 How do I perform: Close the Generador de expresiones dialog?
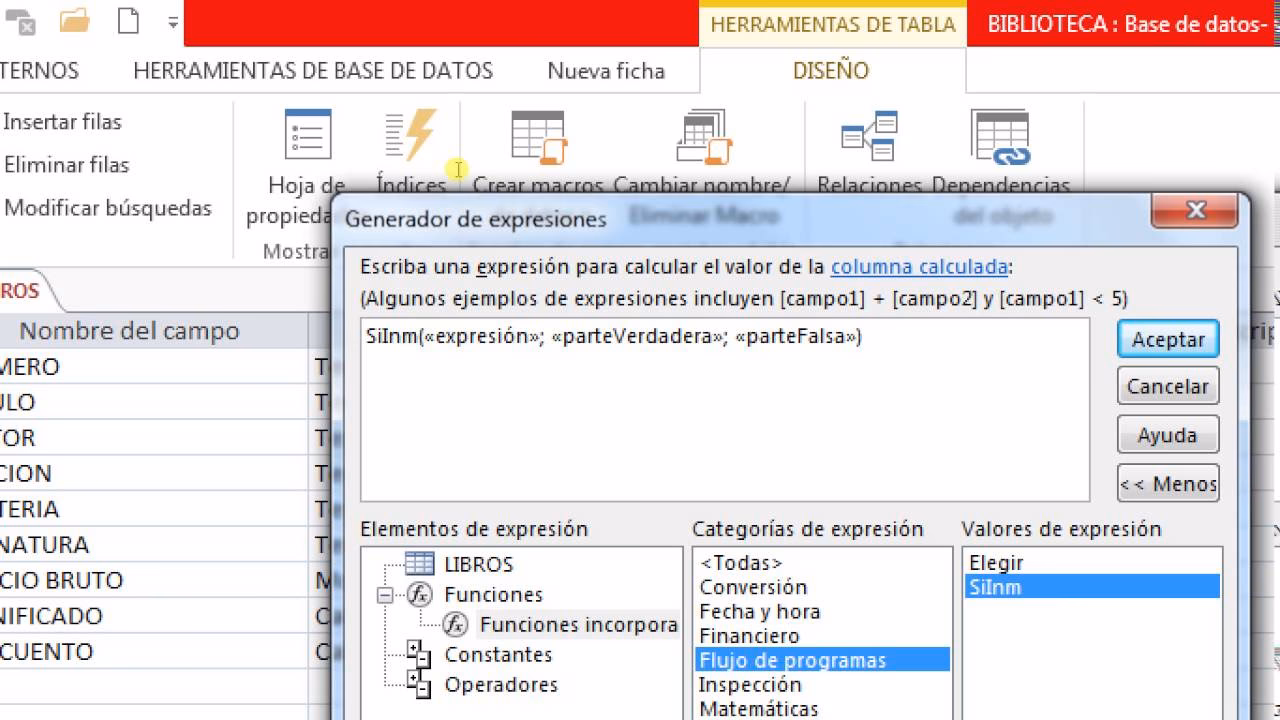click(x=1196, y=211)
